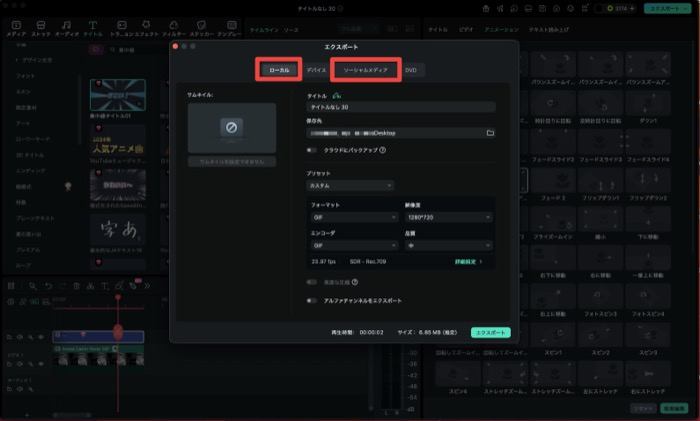Click the 23.97 fps value
Image resolution: width=700 pixels, height=421 pixels.
pos(324,262)
